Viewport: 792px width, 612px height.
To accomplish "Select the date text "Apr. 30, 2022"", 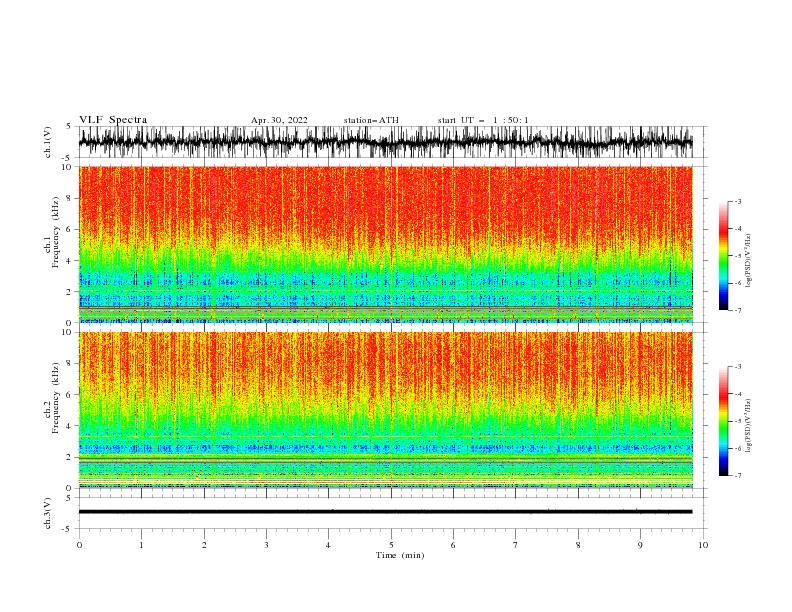I will point(279,120).
